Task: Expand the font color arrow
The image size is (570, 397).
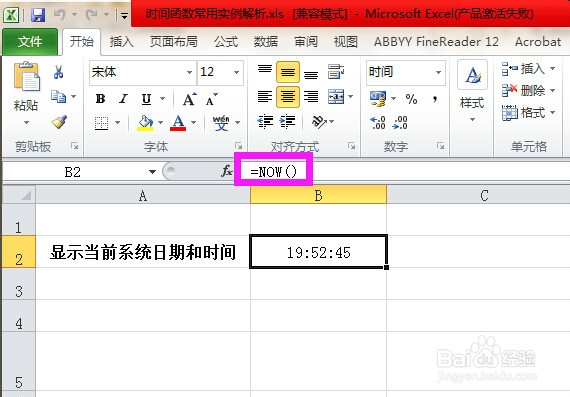Action: [x=193, y=123]
